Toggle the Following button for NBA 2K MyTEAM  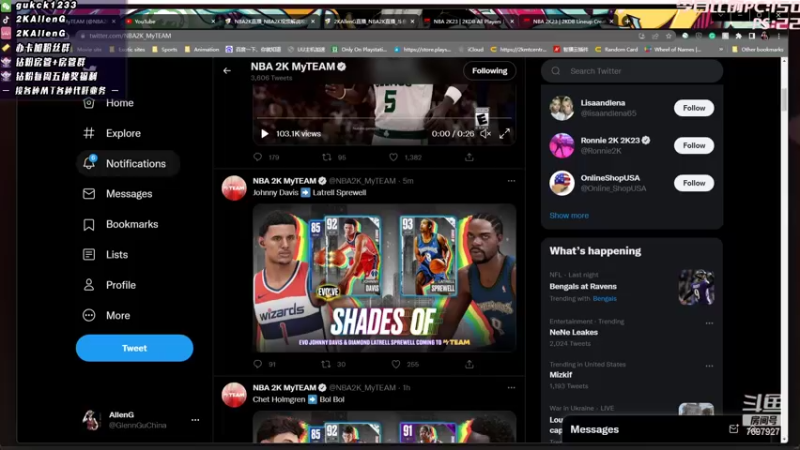(x=489, y=71)
